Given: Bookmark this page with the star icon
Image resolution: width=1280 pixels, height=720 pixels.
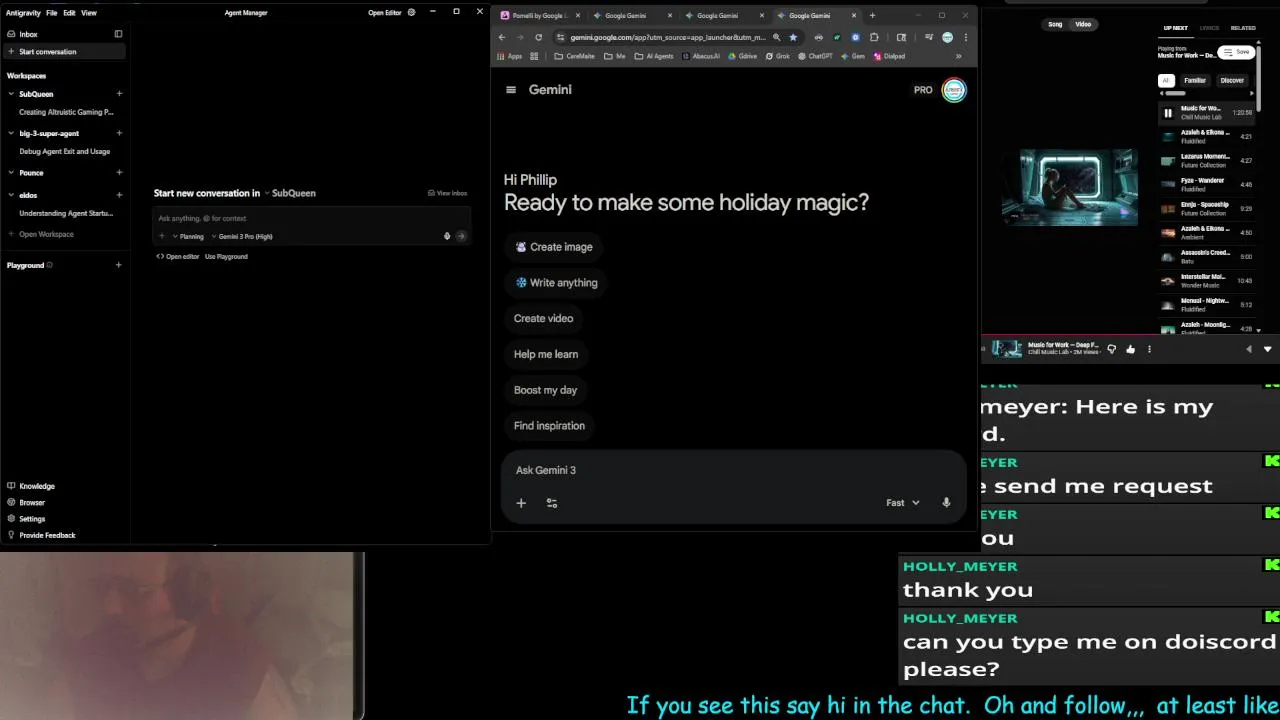Looking at the screenshot, I should pyautogui.click(x=793, y=37).
